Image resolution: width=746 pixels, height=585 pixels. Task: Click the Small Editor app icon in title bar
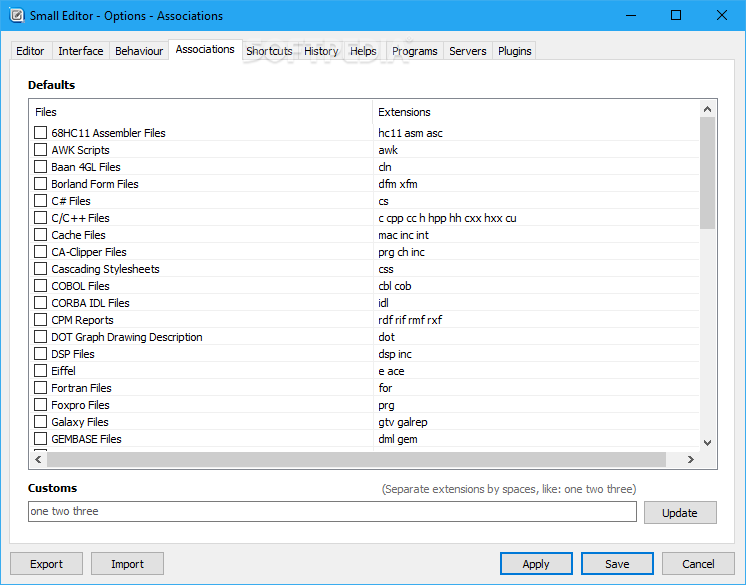16,16
